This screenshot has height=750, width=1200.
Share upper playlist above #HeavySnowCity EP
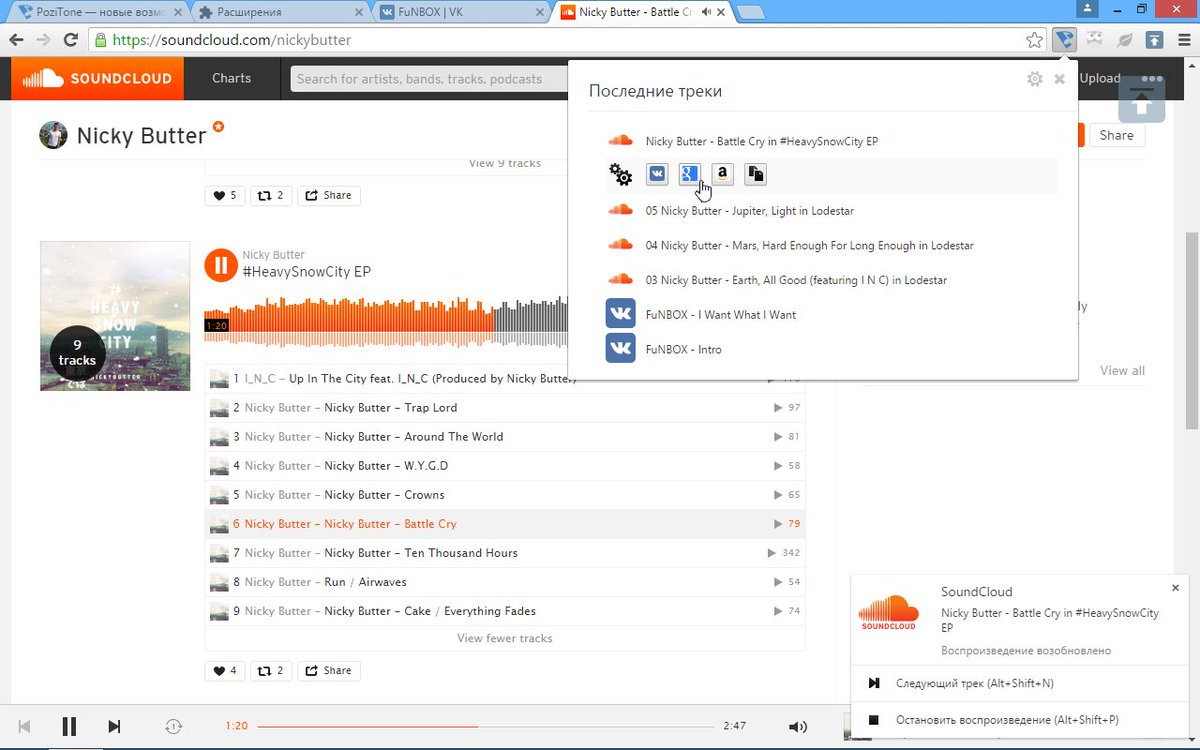tap(329, 195)
